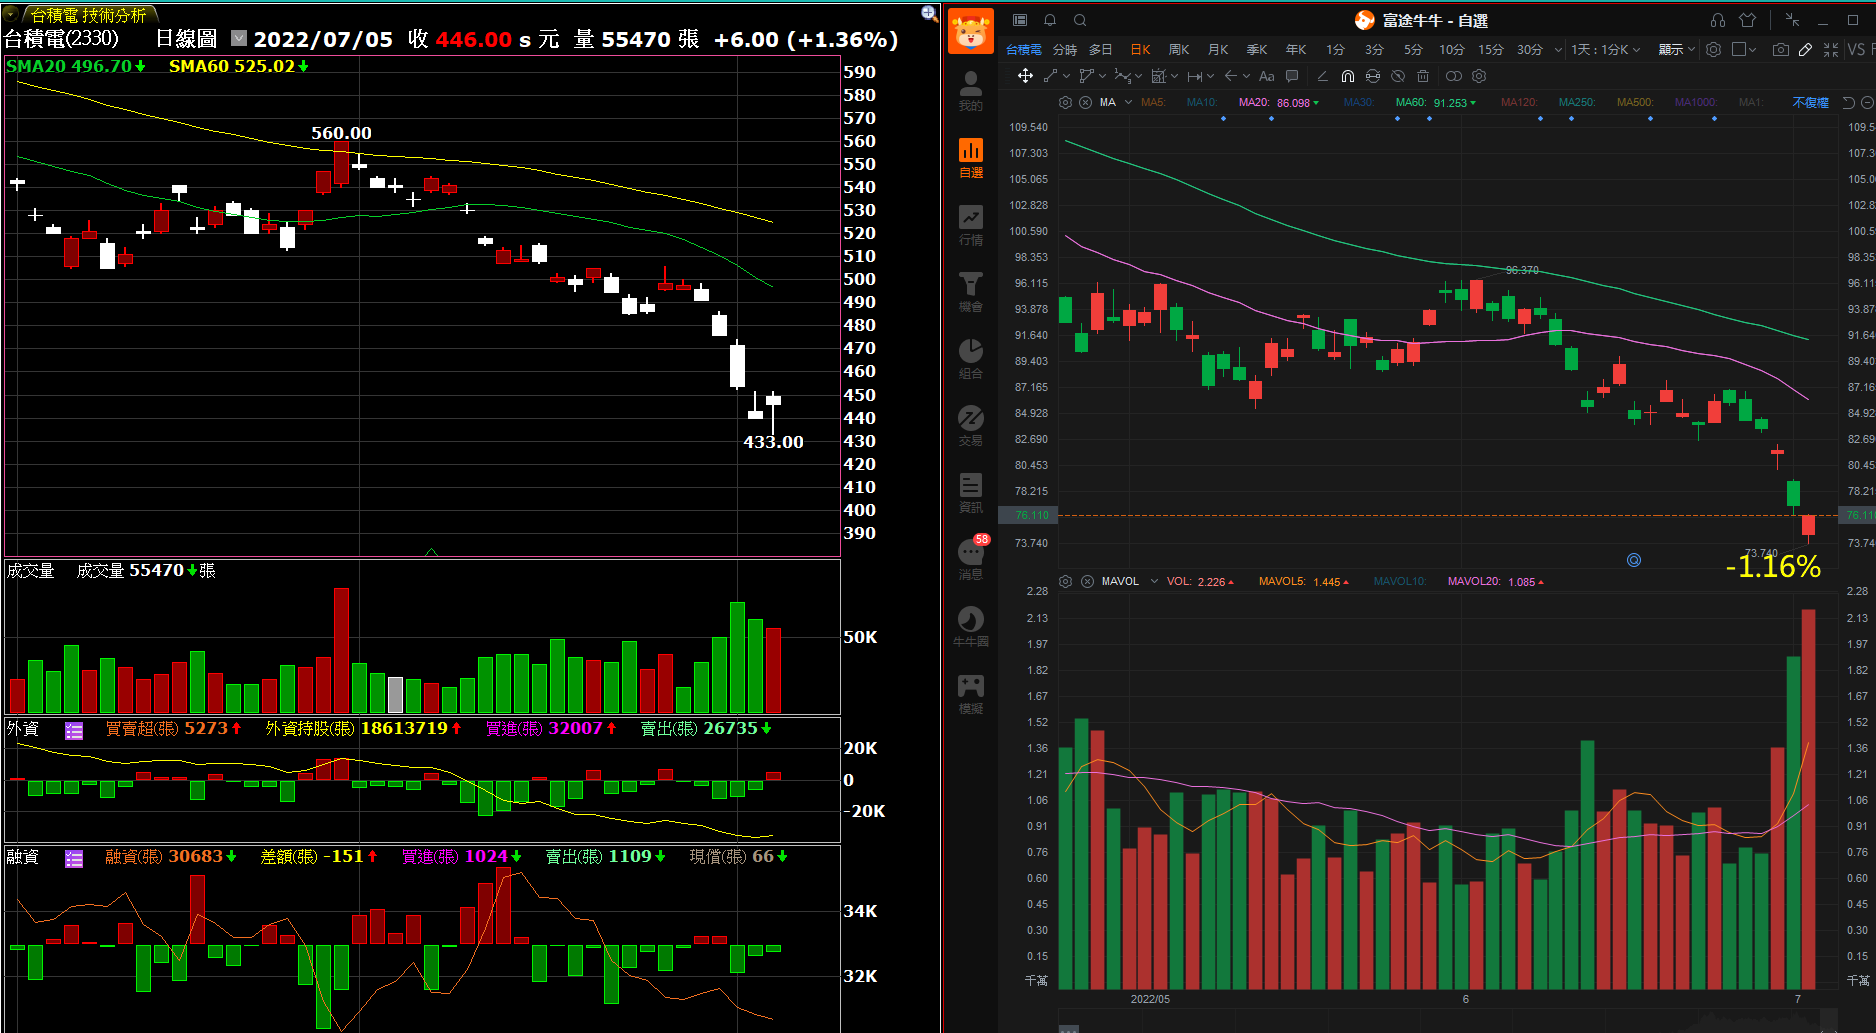
Task: Open the 資訊 news sidebar icon
Action: 970,493
